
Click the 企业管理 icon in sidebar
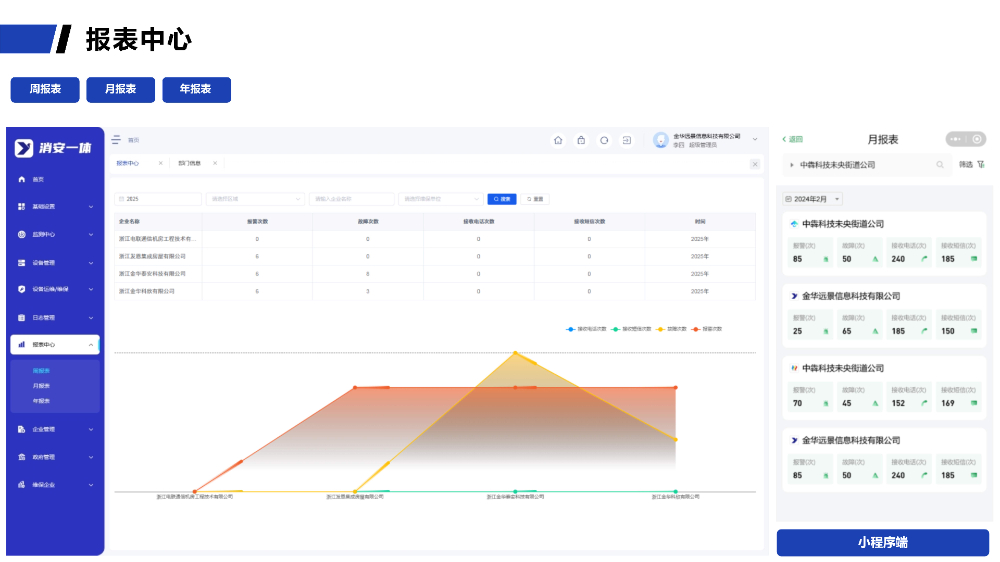[x=22, y=429]
